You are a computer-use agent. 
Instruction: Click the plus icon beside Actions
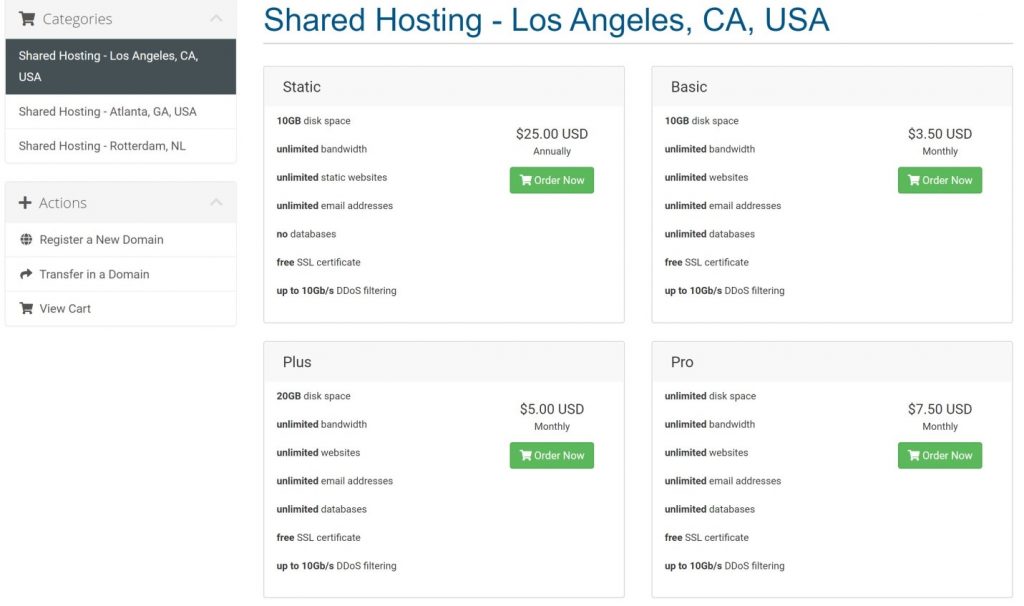[25, 203]
